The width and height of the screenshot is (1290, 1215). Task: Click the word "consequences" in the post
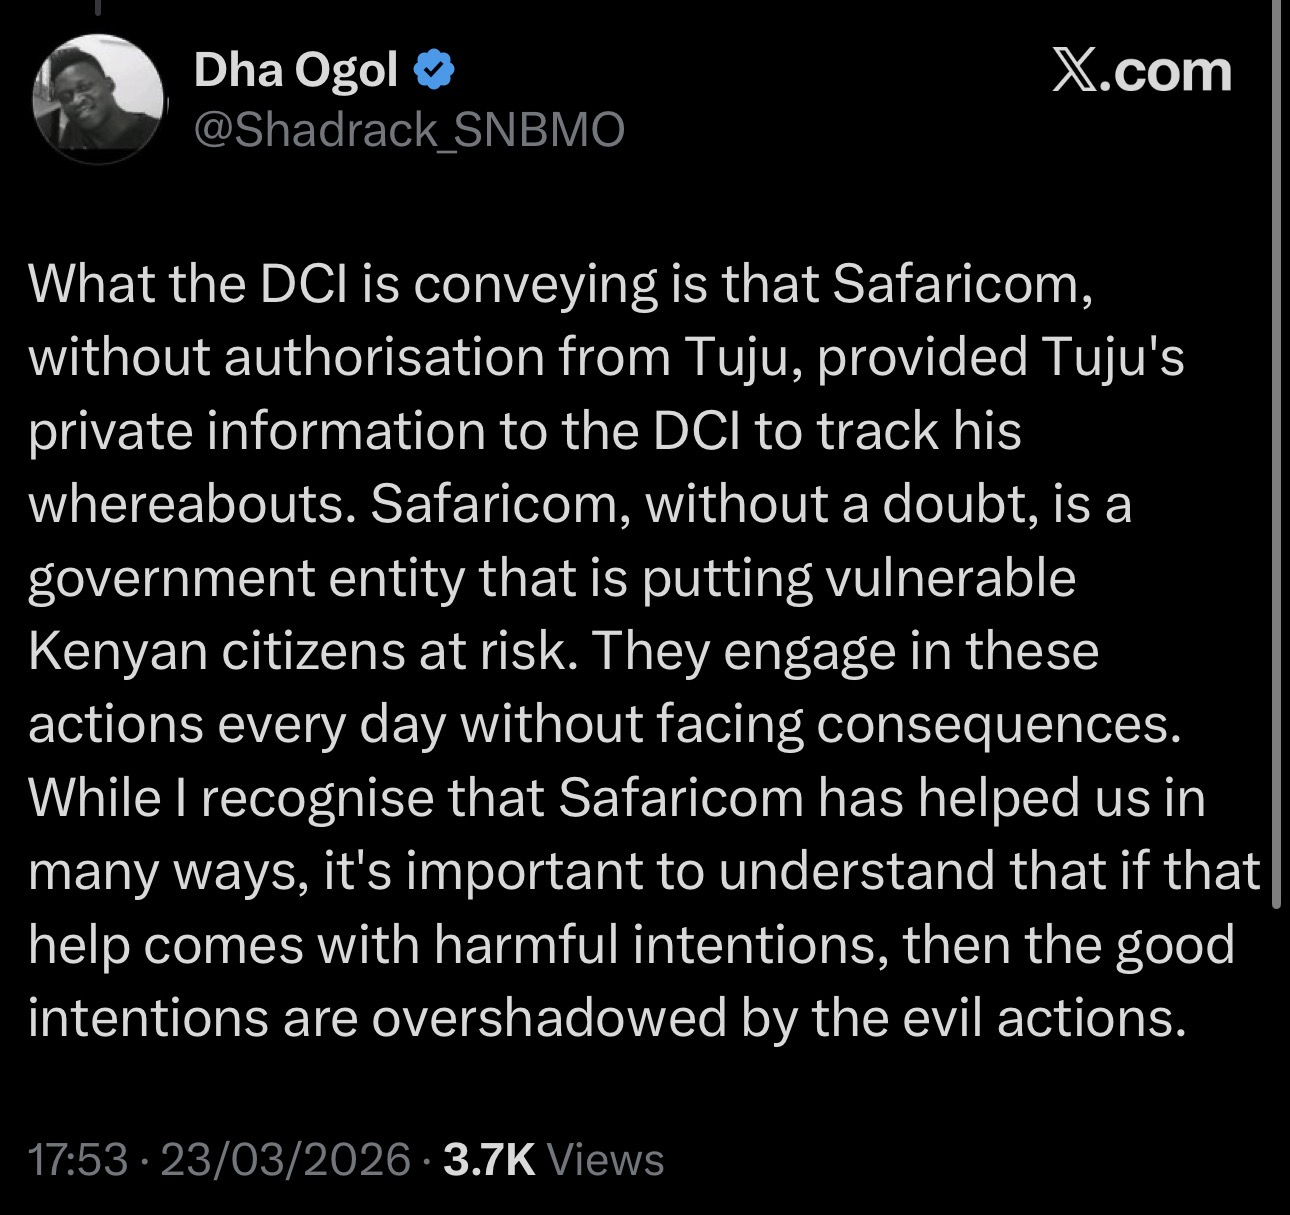point(998,724)
